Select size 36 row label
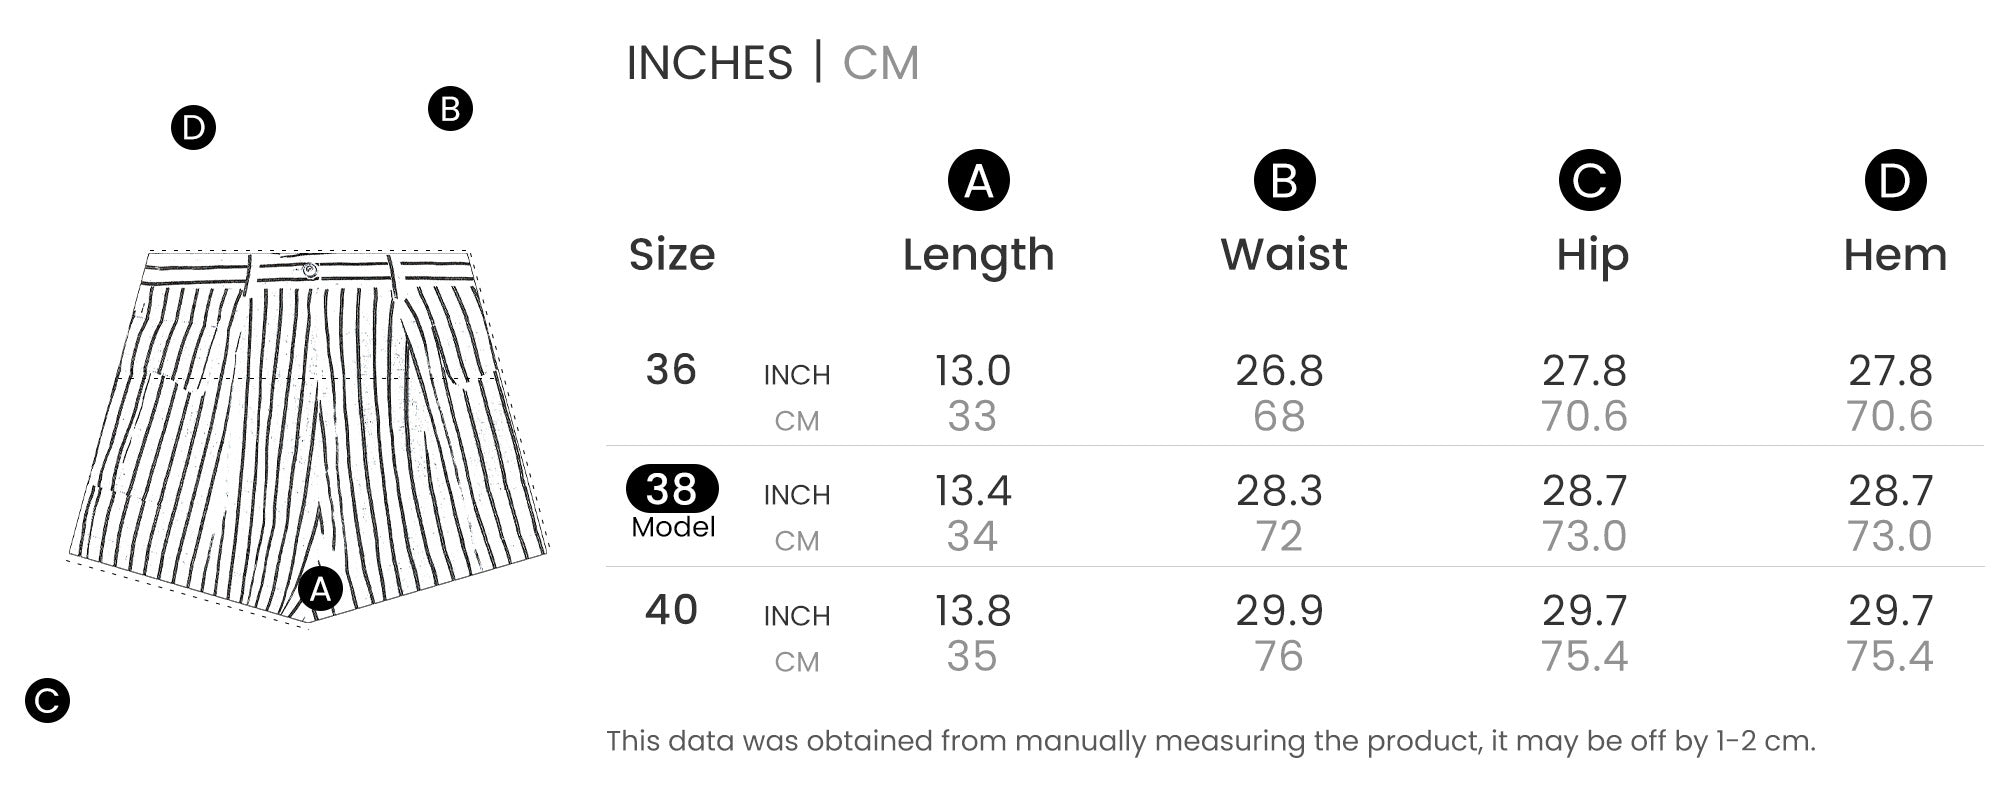The height and width of the screenshot is (806, 2000). [x=671, y=370]
